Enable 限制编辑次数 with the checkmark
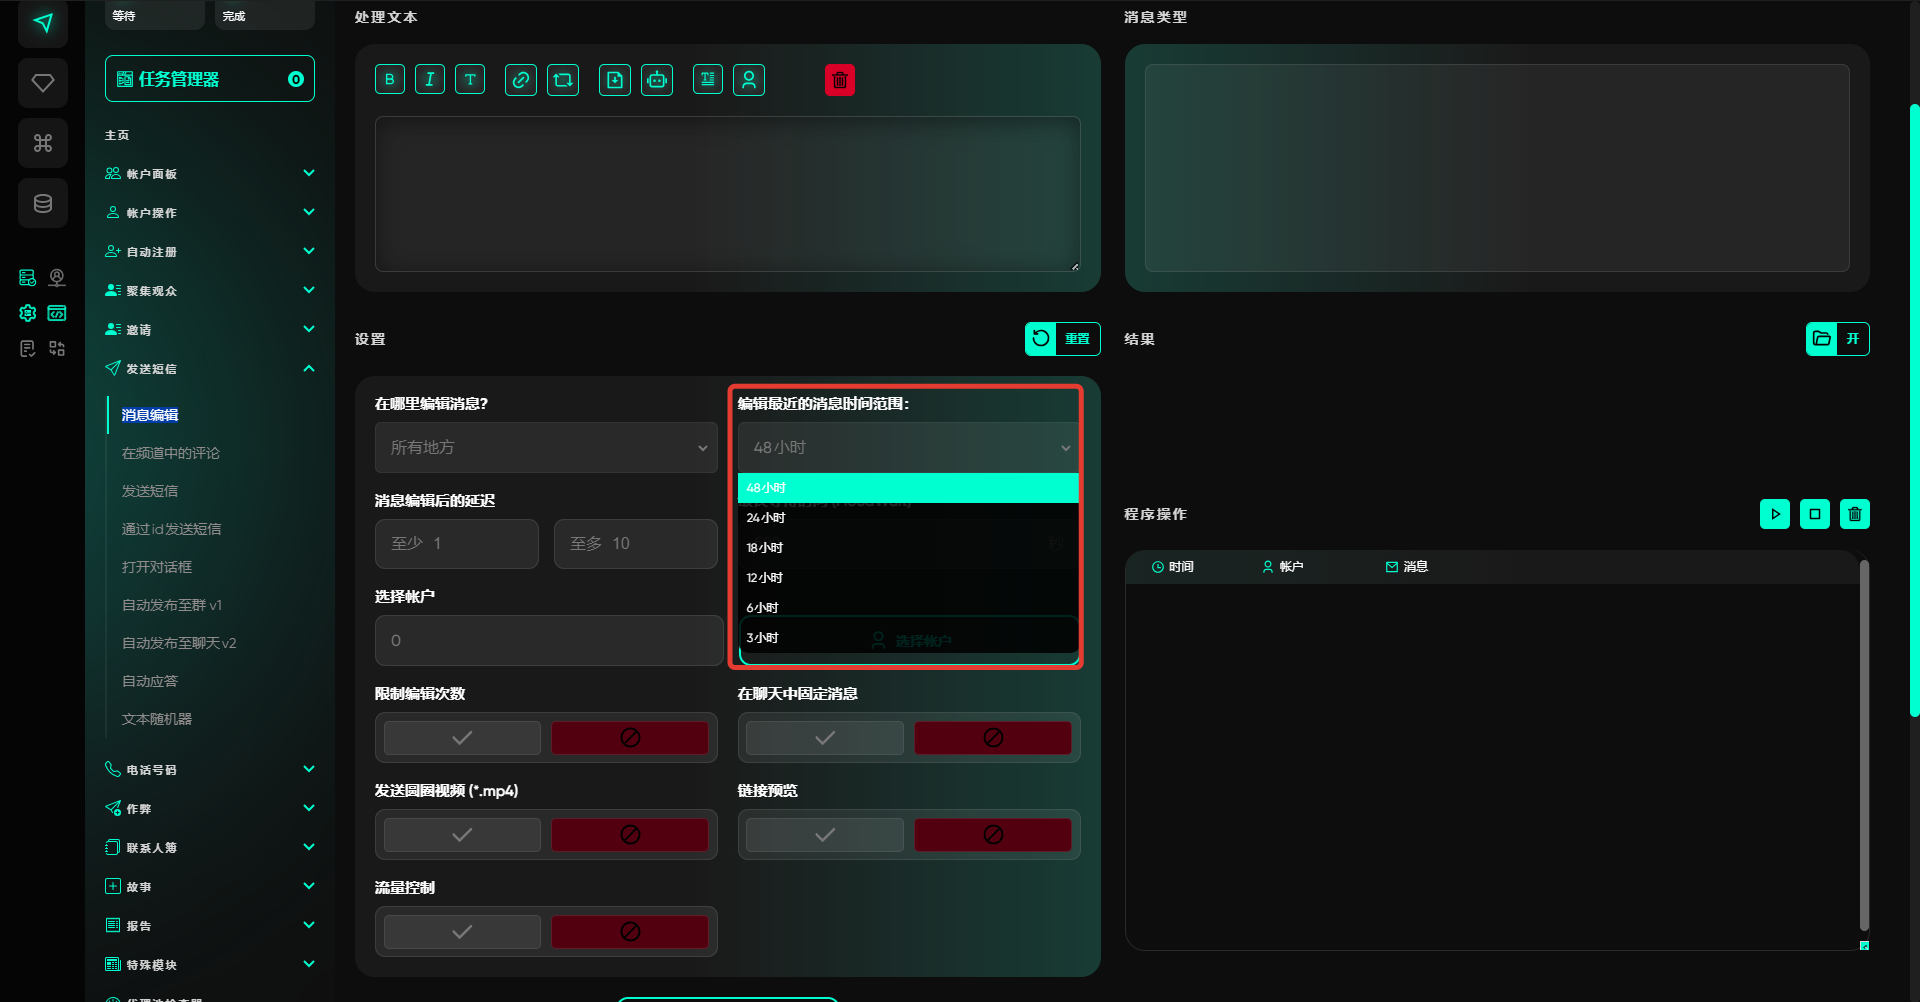The image size is (1920, 1002). [462, 738]
